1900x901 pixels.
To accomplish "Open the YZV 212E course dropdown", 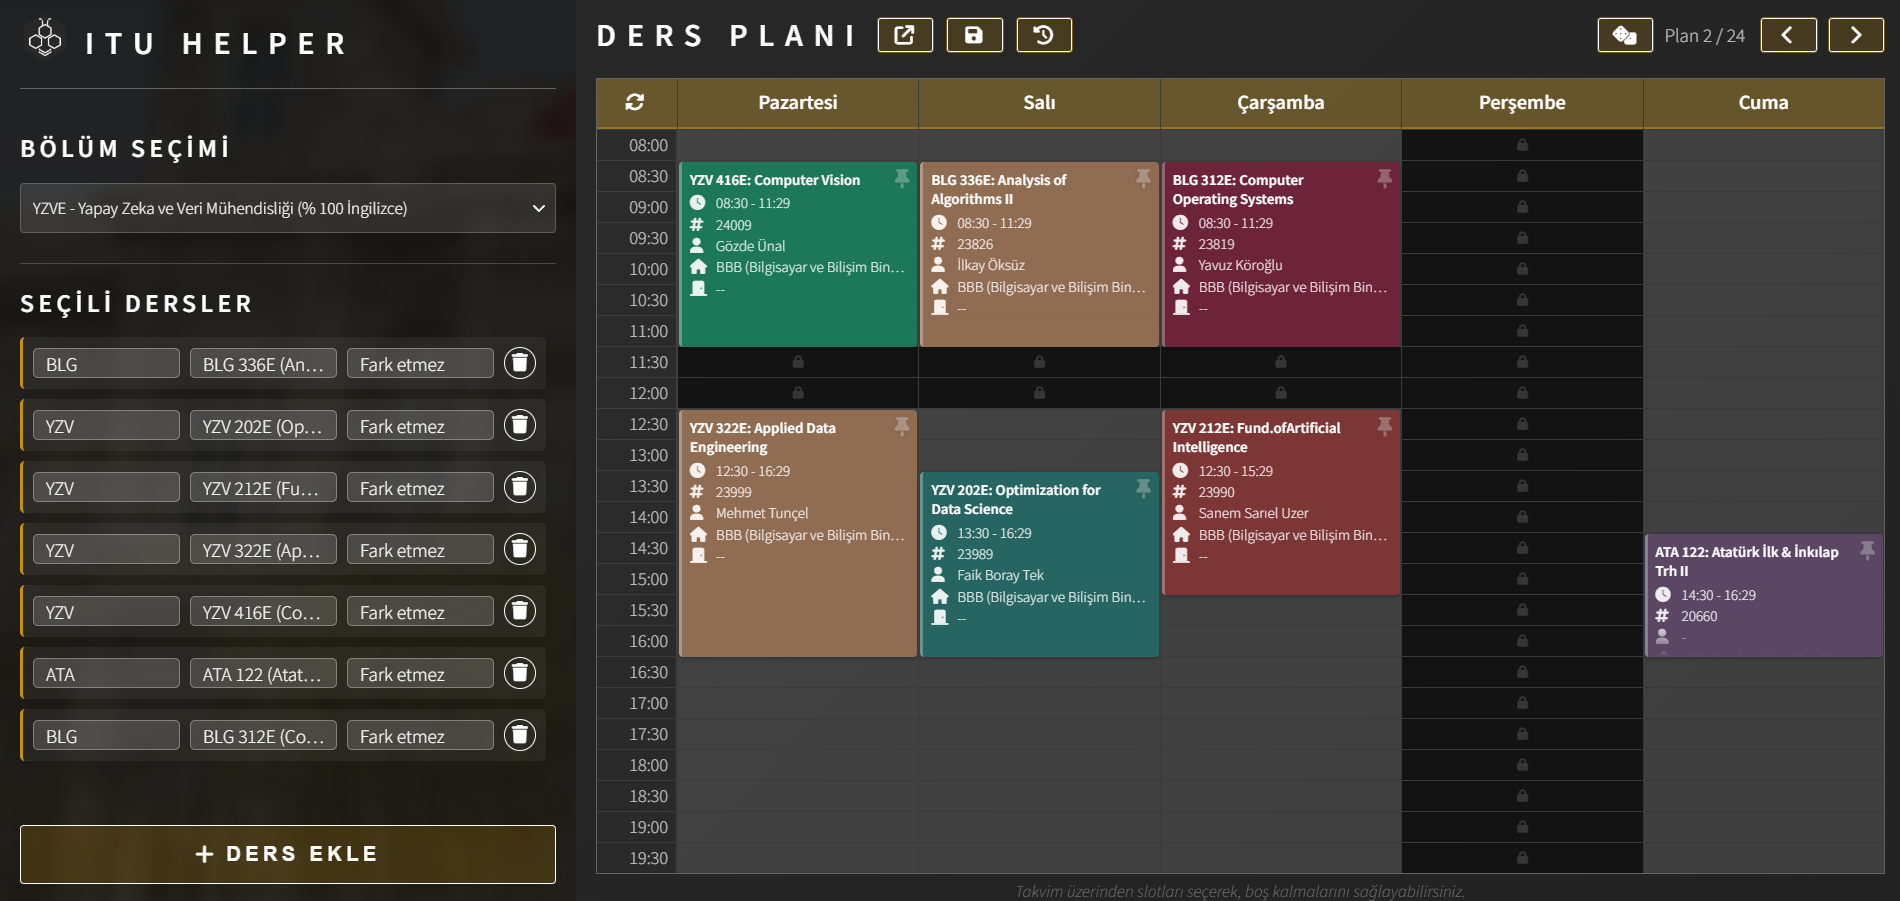I will tap(263, 488).
